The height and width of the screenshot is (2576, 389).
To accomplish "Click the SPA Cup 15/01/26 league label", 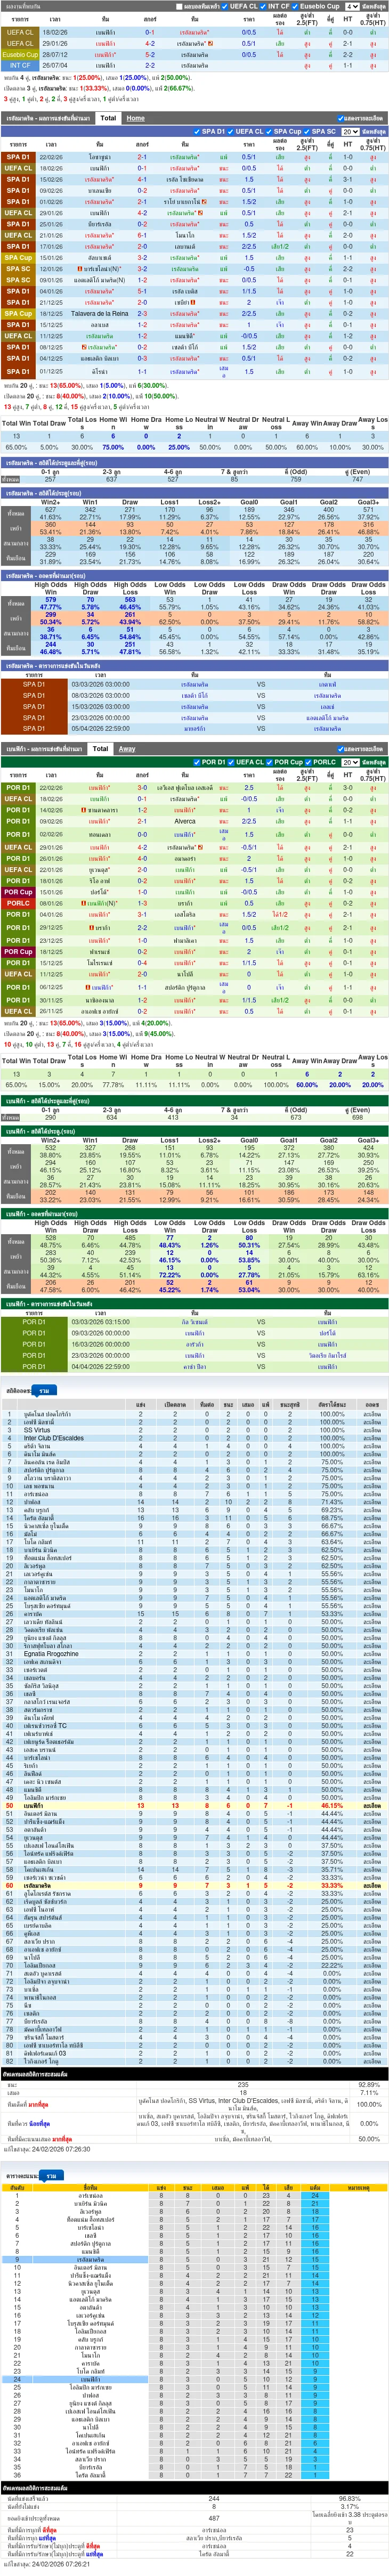I will click(x=18, y=257).
